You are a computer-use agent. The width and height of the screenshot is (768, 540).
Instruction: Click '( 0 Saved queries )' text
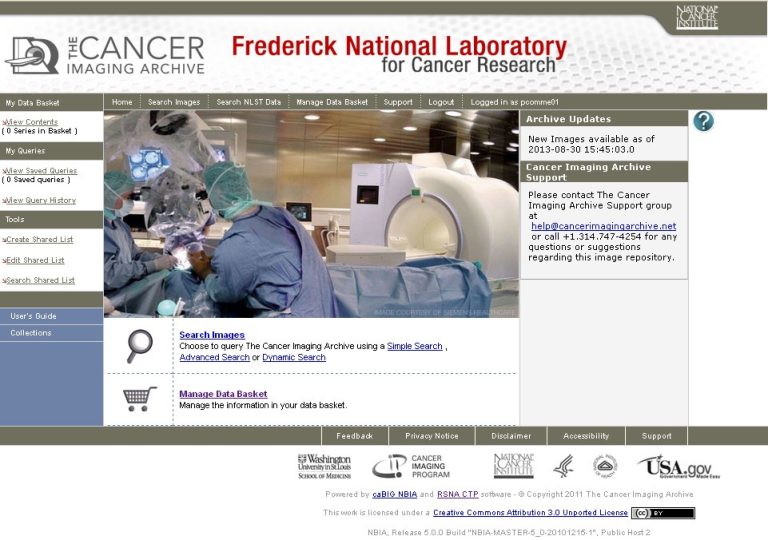tap(36, 179)
